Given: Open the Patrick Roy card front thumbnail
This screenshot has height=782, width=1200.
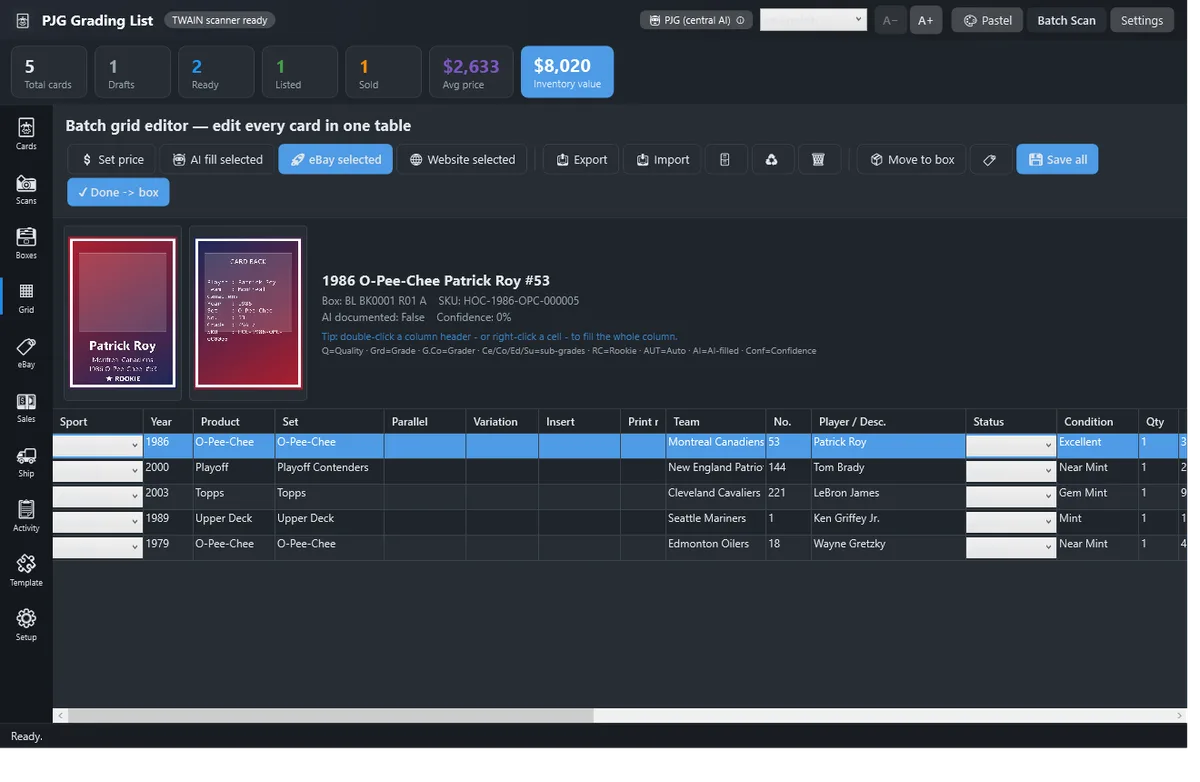Looking at the screenshot, I should point(123,313).
